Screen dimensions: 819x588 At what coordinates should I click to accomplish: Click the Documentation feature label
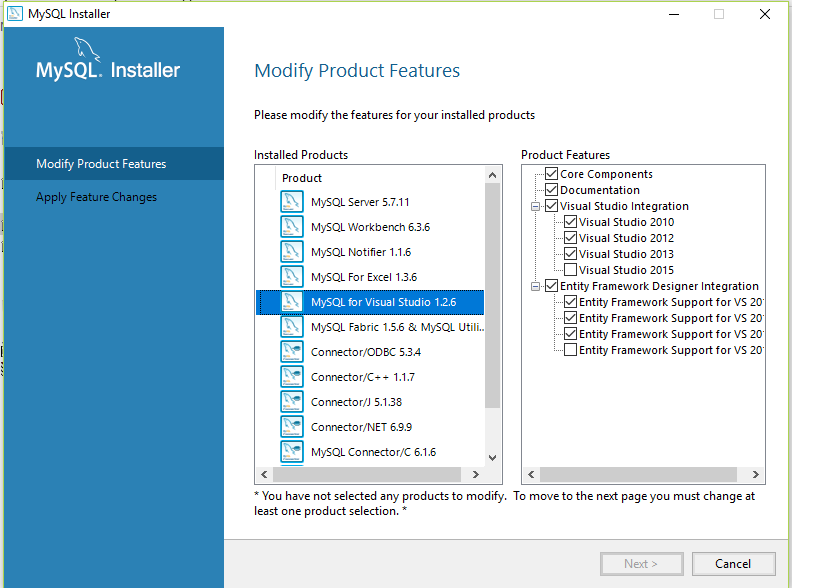click(x=600, y=190)
